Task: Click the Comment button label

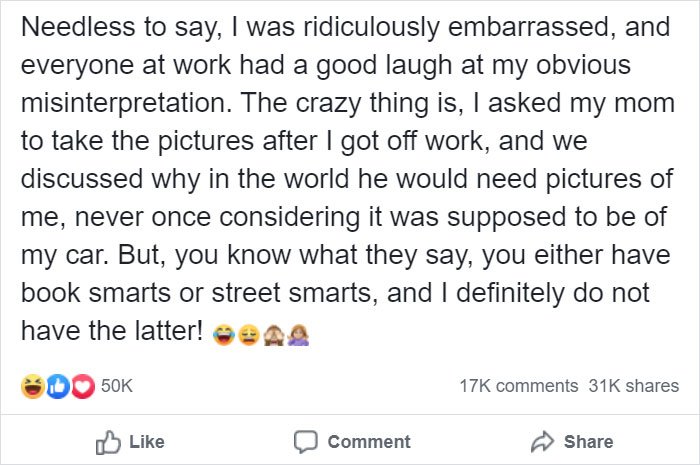Action: point(369,442)
